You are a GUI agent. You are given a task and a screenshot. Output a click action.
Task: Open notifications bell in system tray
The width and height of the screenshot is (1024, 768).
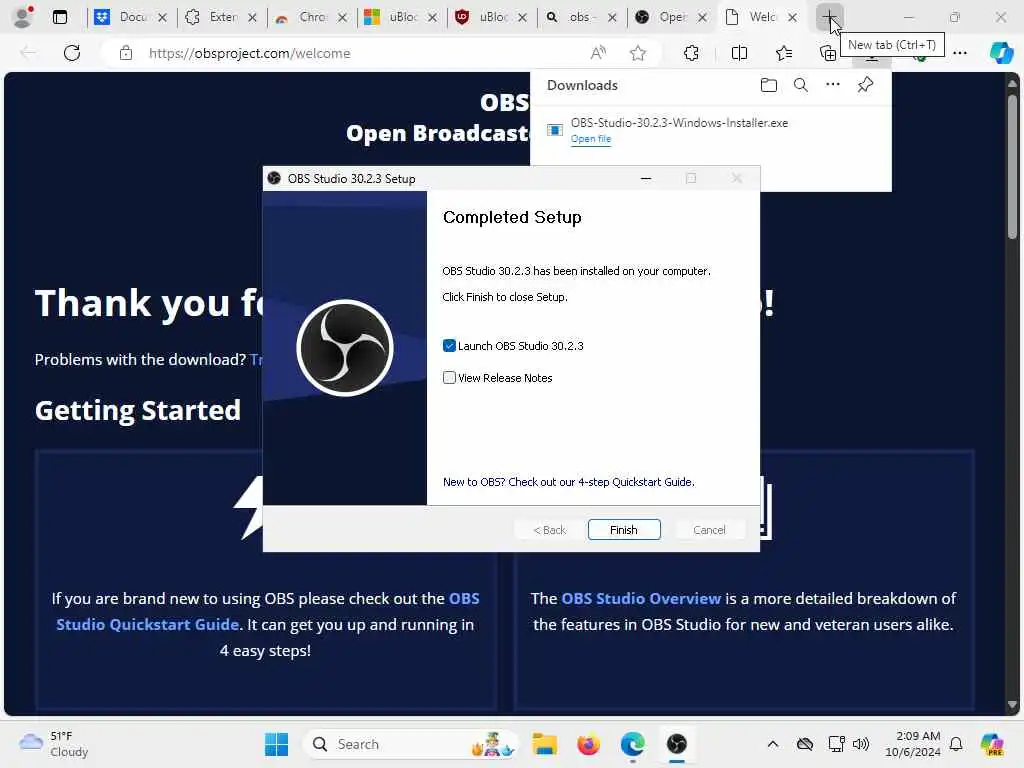(x=956, y=744)
